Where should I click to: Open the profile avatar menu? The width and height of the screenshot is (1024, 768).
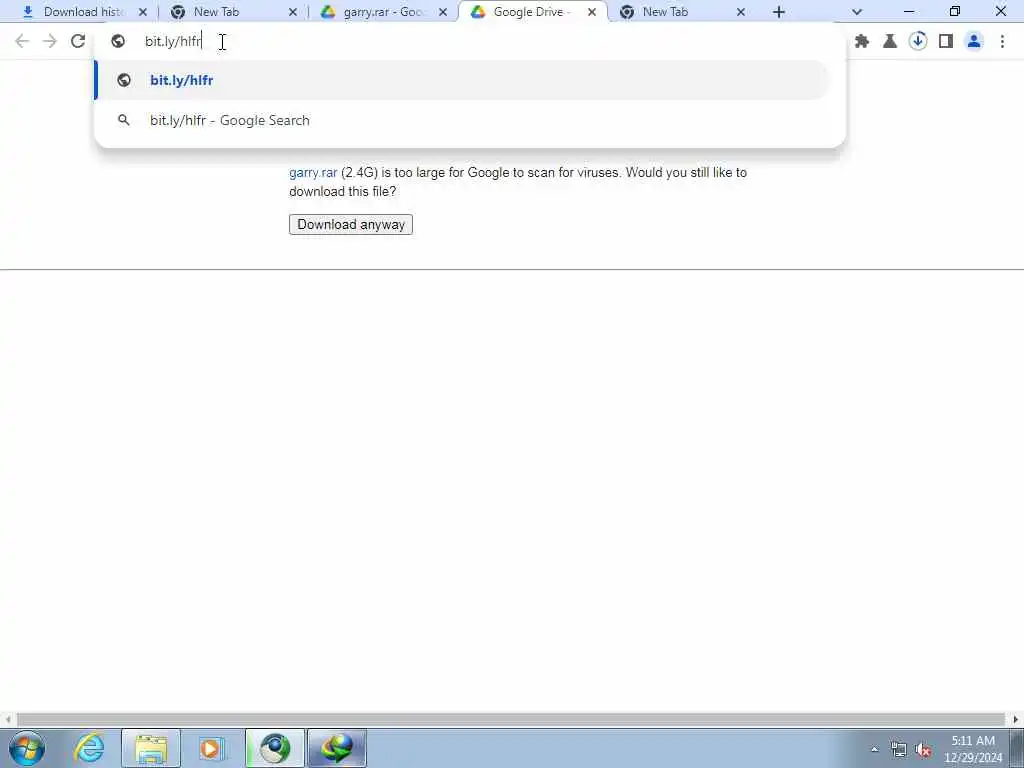point(974,41)
